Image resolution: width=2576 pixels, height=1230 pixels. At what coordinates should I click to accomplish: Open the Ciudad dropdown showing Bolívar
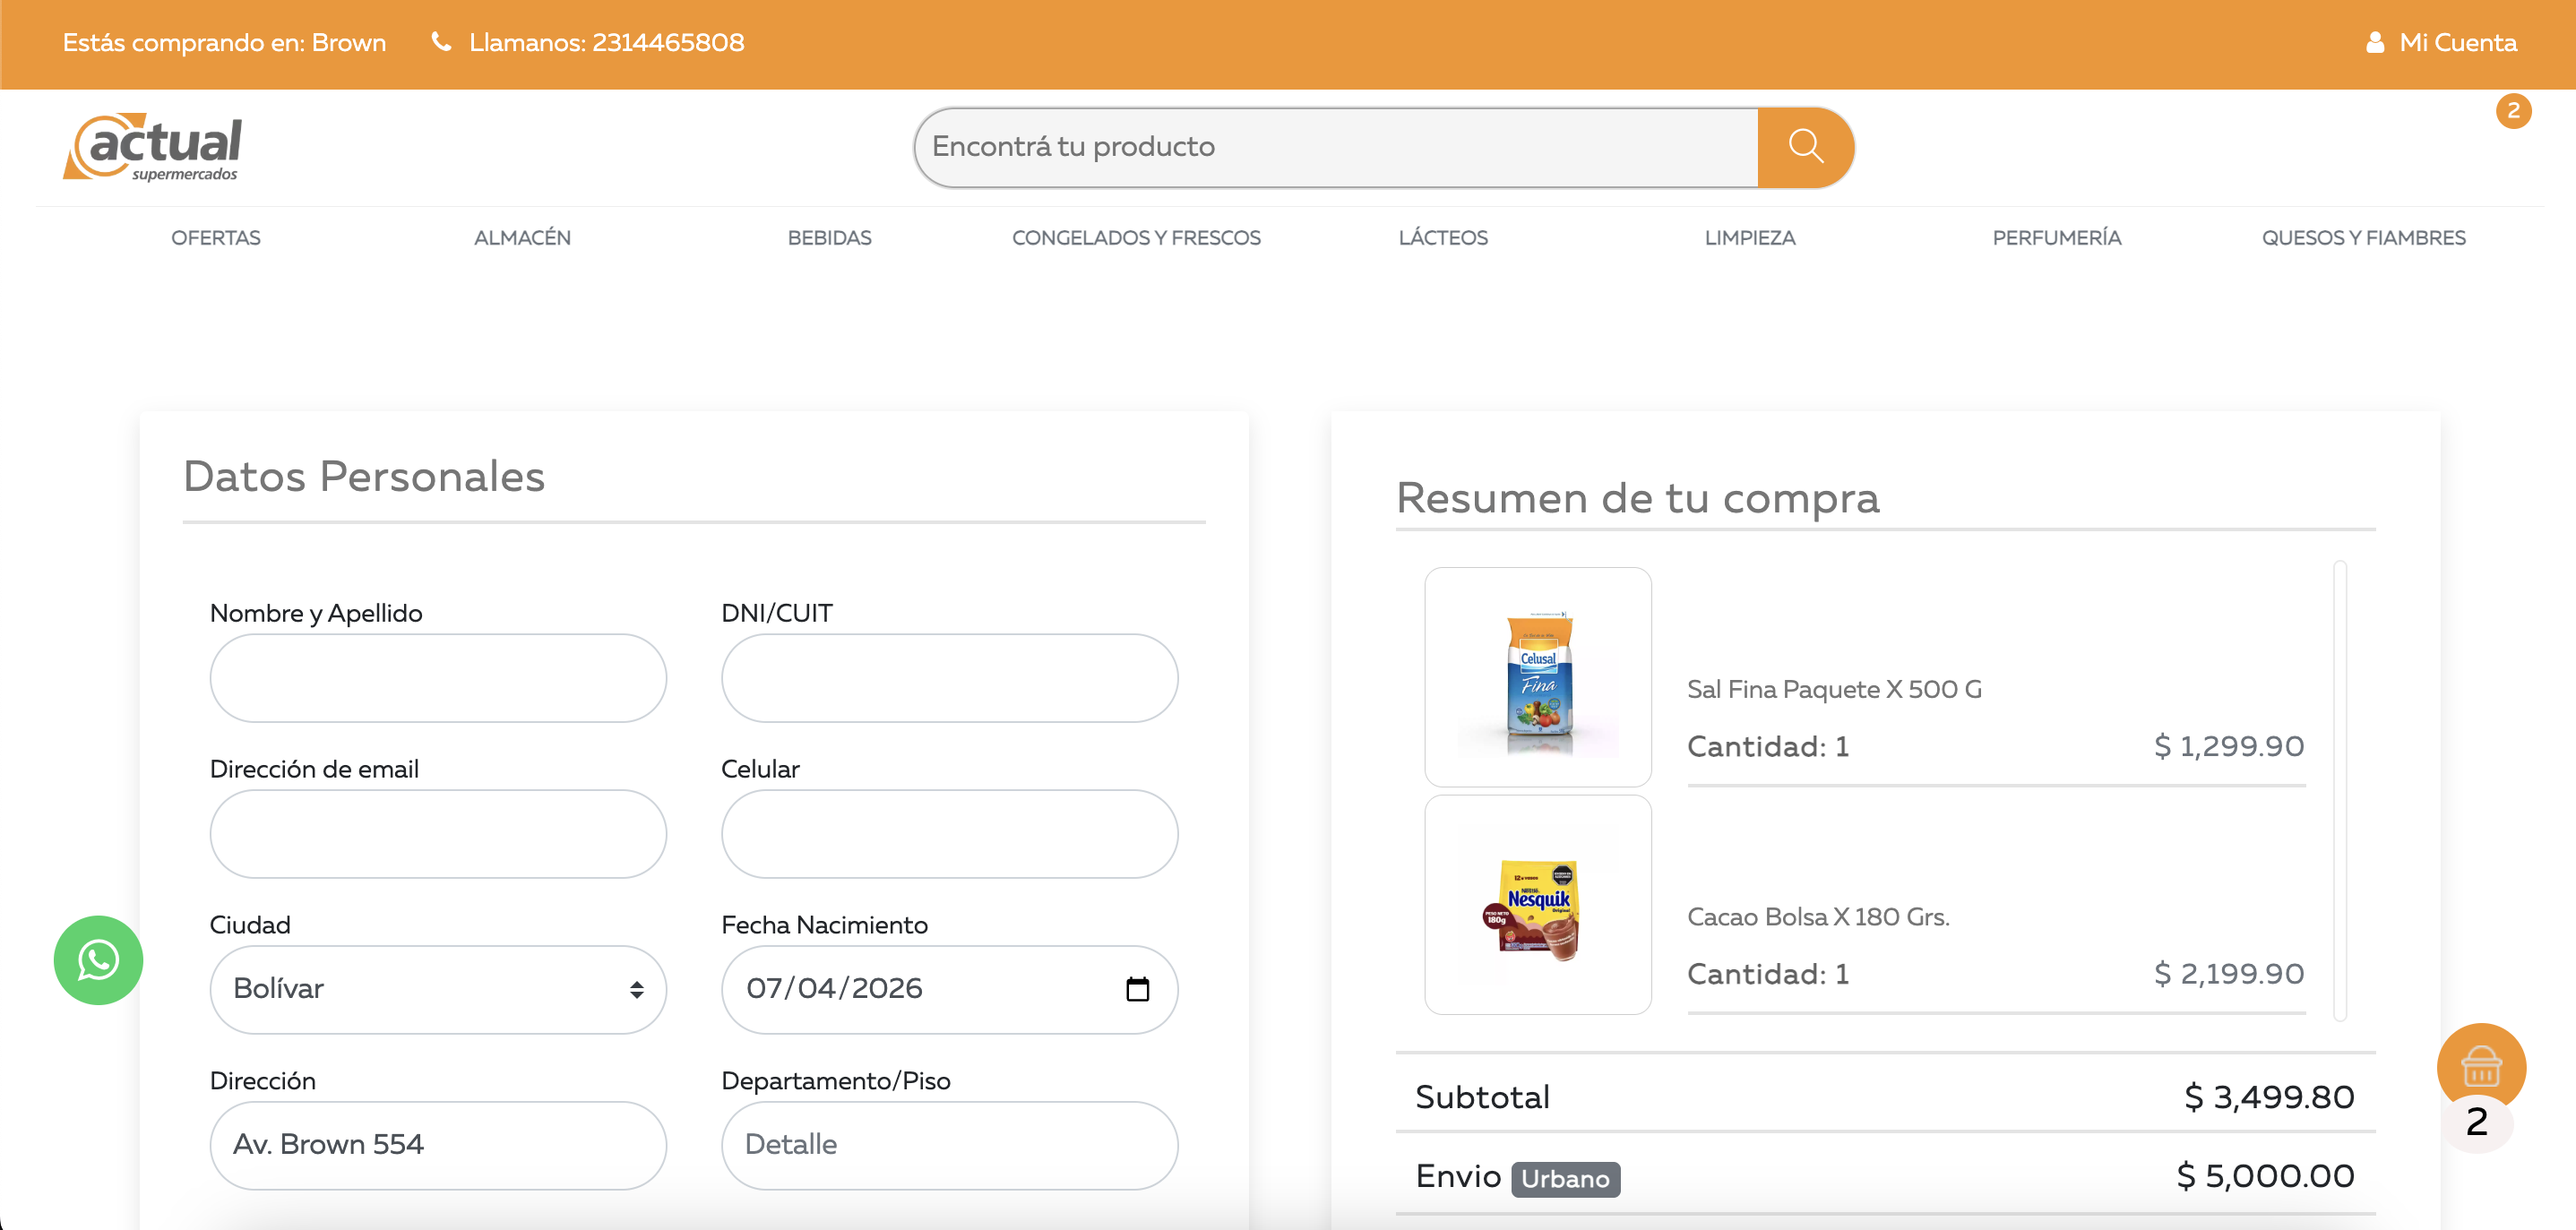[x=437, y=989]
